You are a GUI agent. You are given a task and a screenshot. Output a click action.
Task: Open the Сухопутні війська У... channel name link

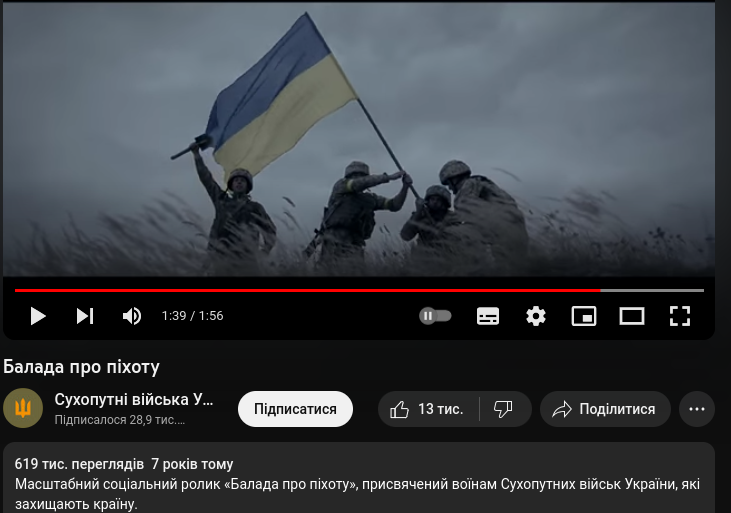[x=134, y=400]
